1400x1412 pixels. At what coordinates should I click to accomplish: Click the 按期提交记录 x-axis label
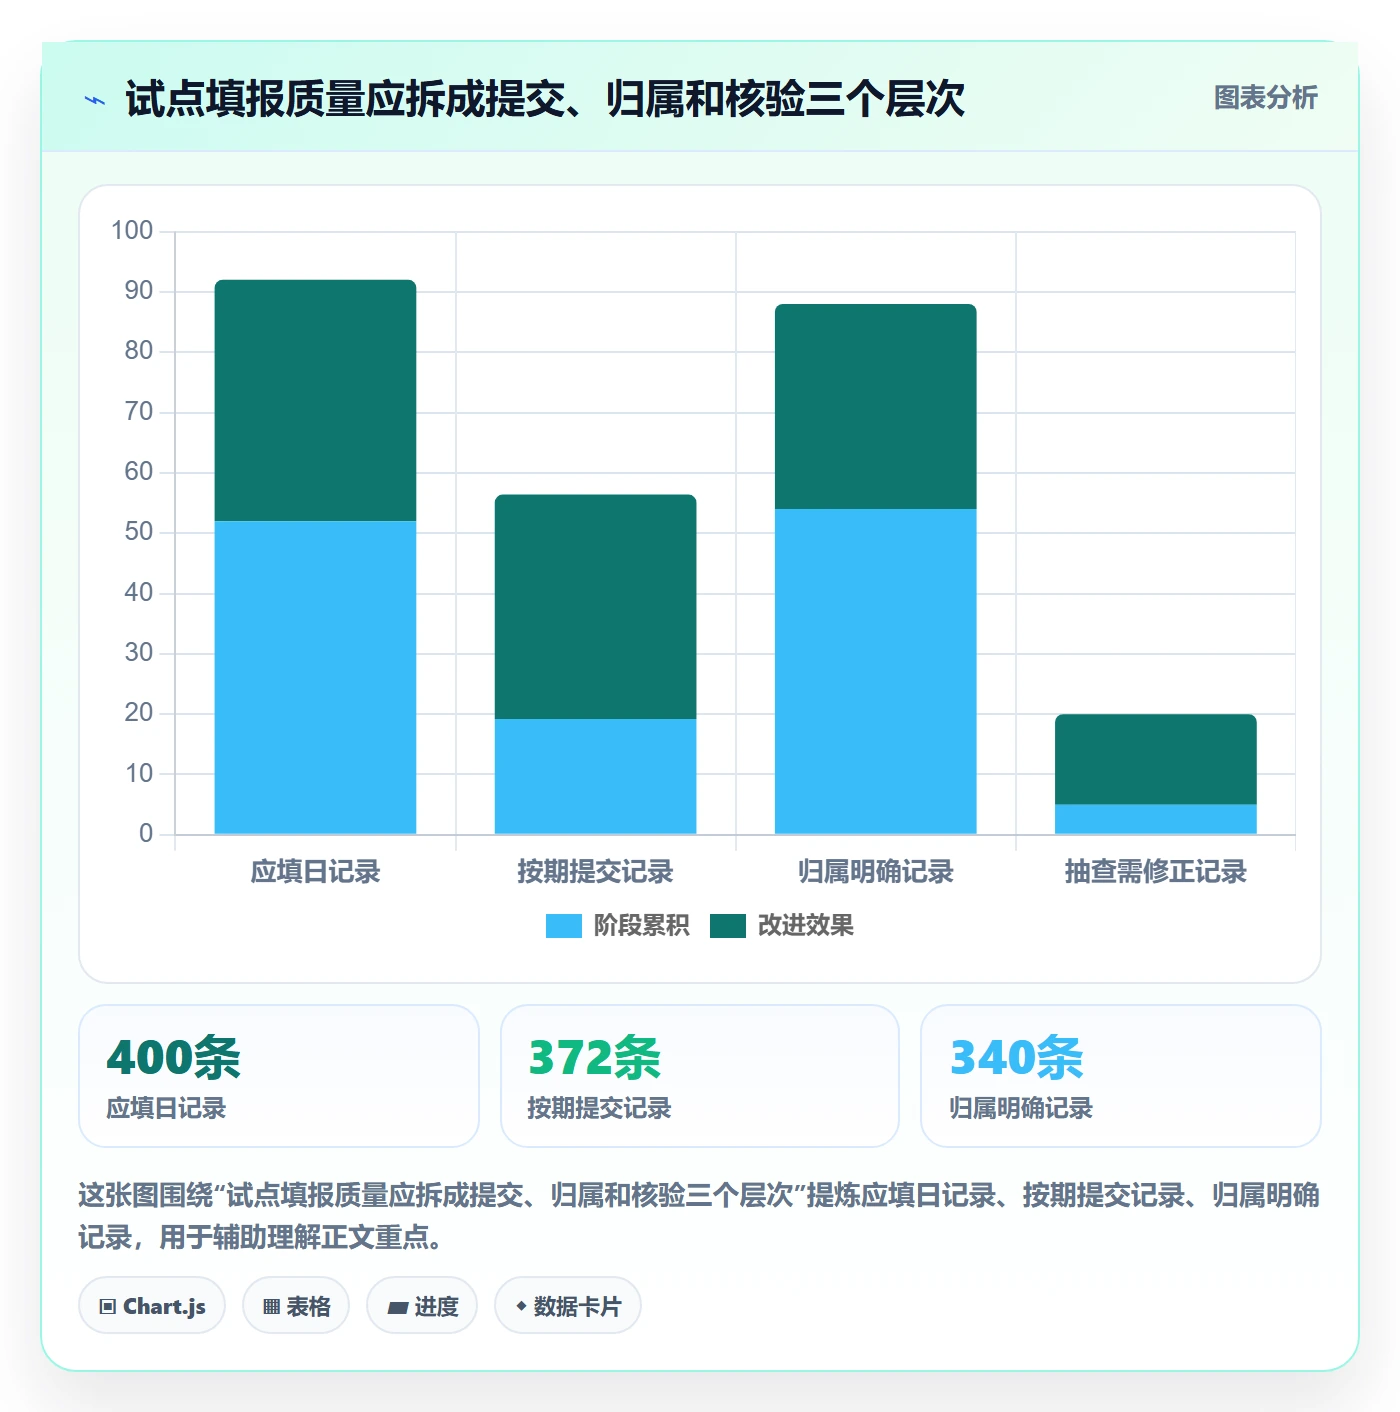pos(595,872)
